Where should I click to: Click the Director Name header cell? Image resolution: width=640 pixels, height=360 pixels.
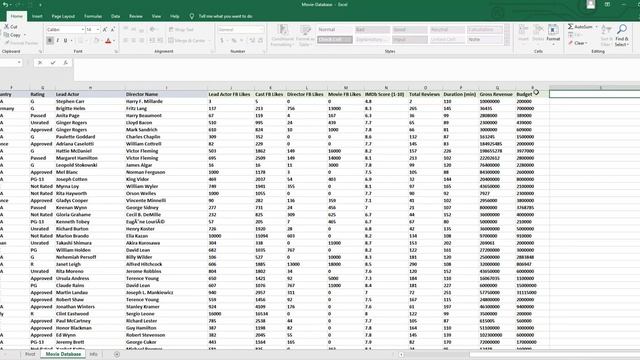166,94
